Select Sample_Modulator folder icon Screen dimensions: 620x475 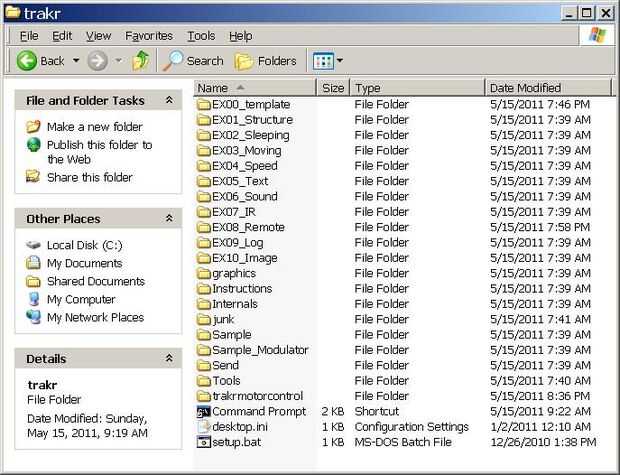pos(204,350)
